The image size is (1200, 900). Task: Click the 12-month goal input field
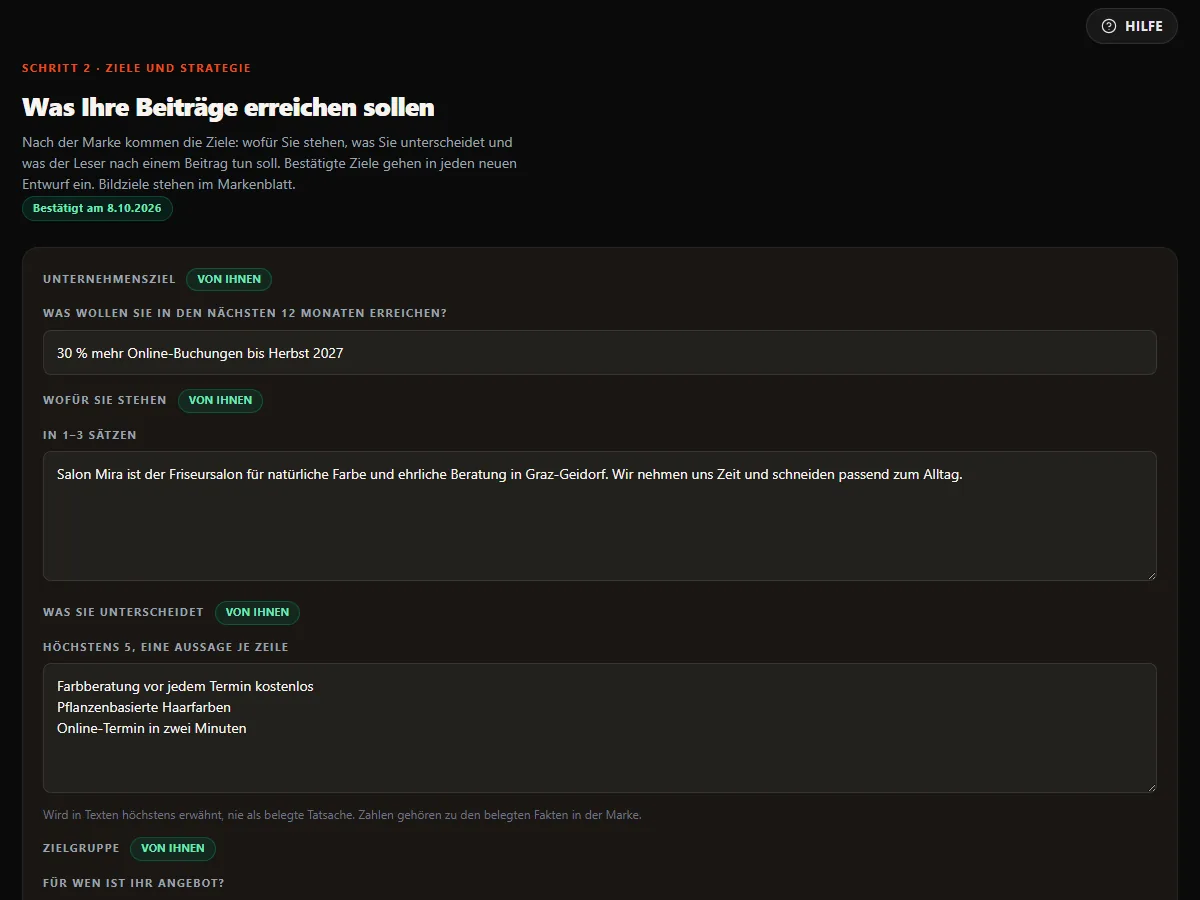click(x=600, y=353)
